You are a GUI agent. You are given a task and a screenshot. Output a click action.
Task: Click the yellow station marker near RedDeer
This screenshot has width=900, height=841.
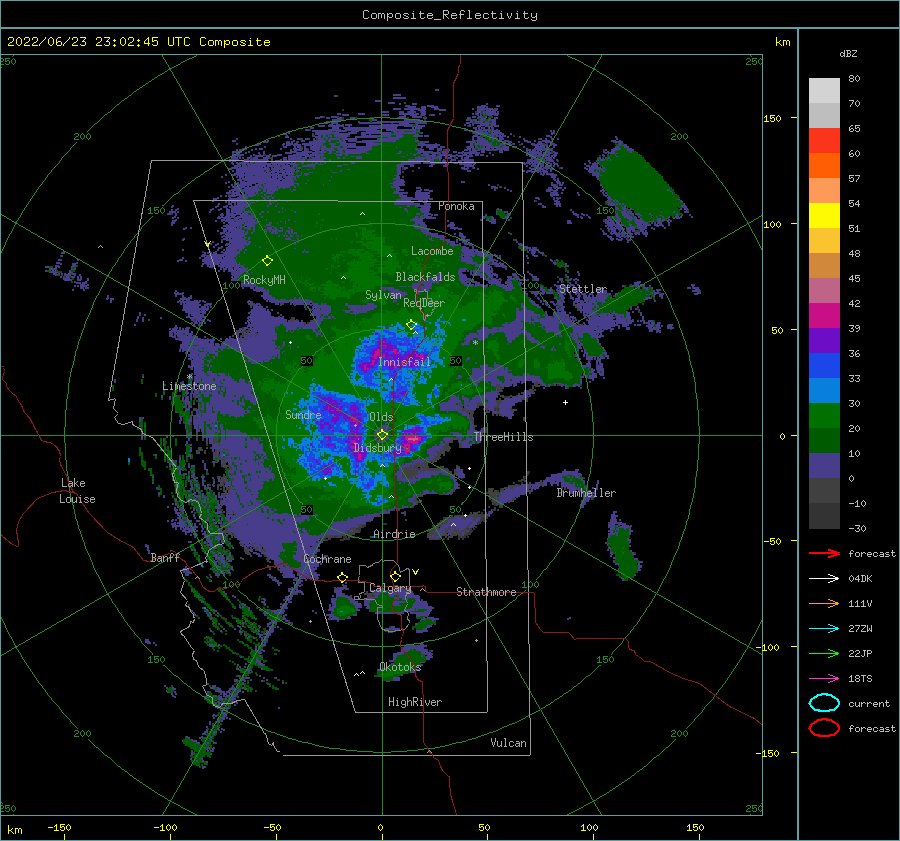click(x=412, y=325)
